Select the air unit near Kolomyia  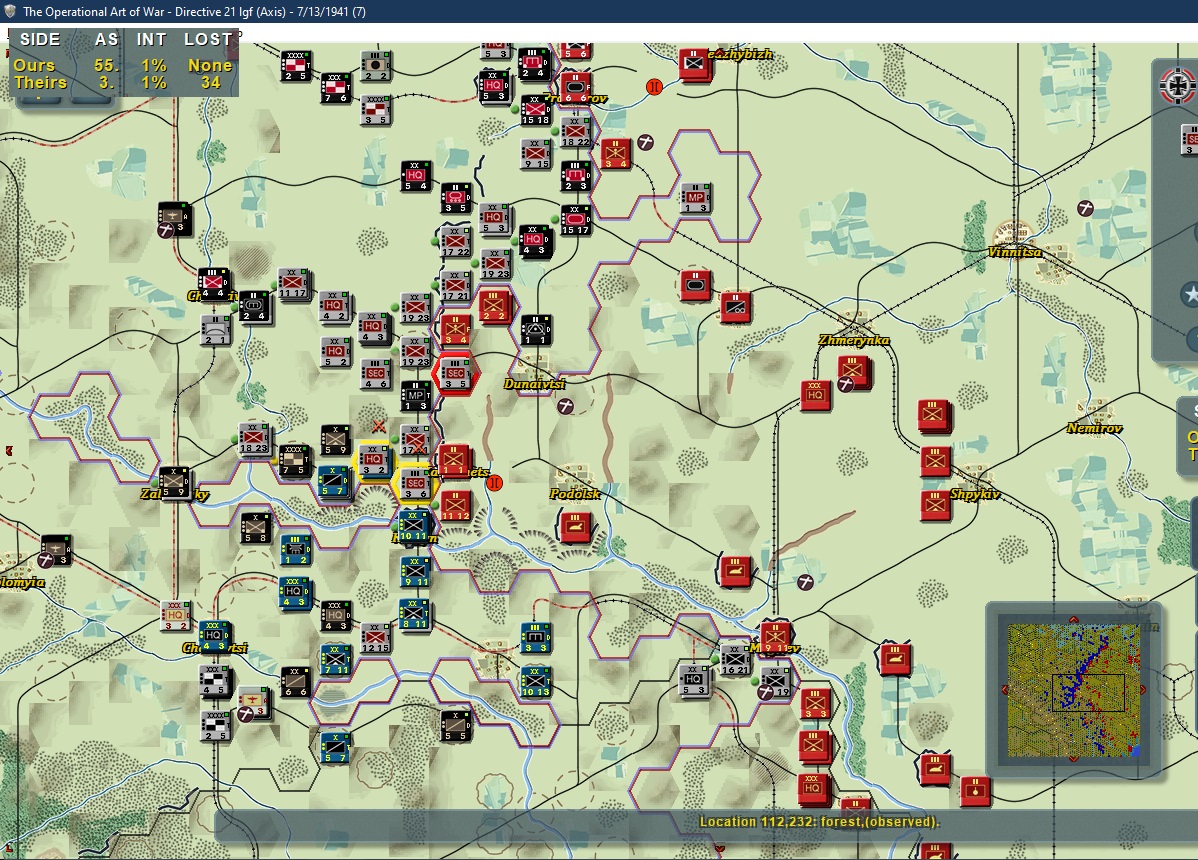click(55, 550)
